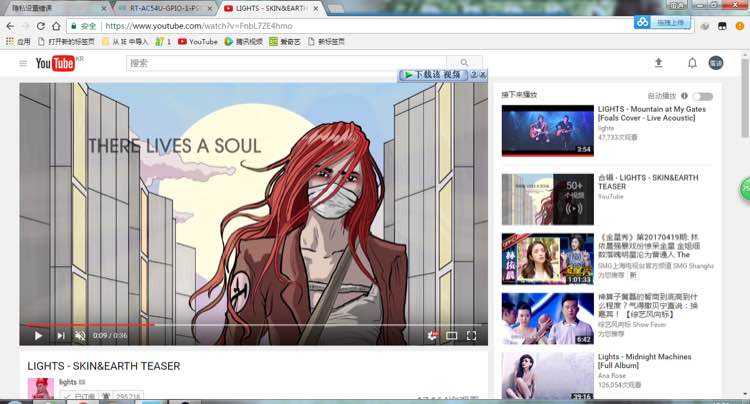
Task: Open the apps grid bookmark shortcut
Action: [x=18, y=42]
